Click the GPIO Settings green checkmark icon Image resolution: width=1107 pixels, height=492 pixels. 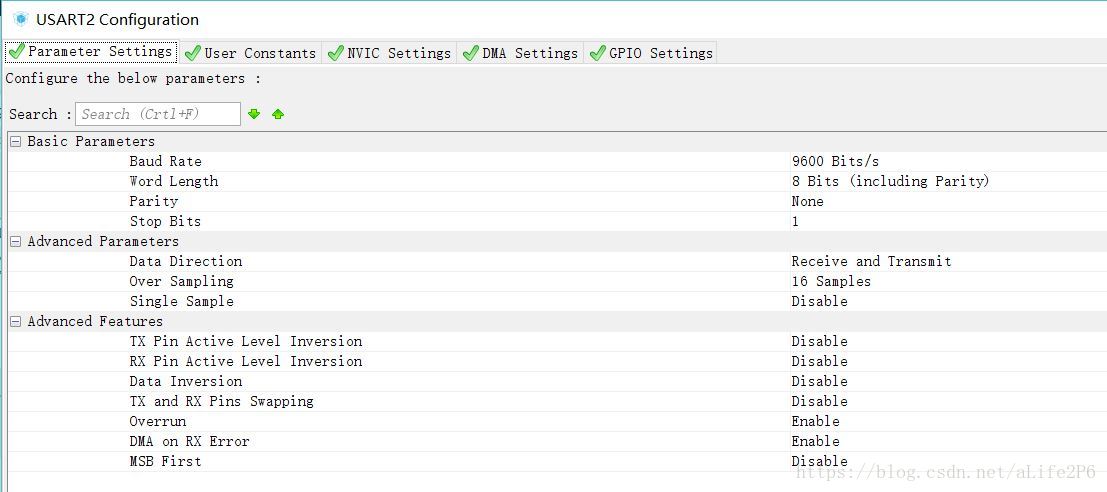point(598,53)
